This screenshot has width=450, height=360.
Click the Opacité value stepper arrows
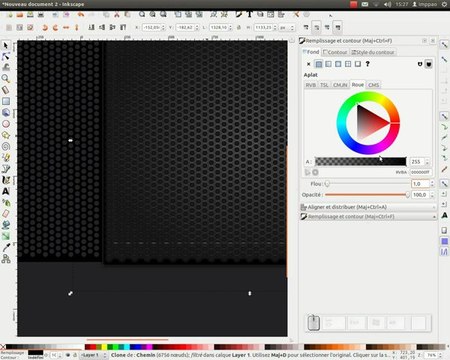tap(432, 195)
